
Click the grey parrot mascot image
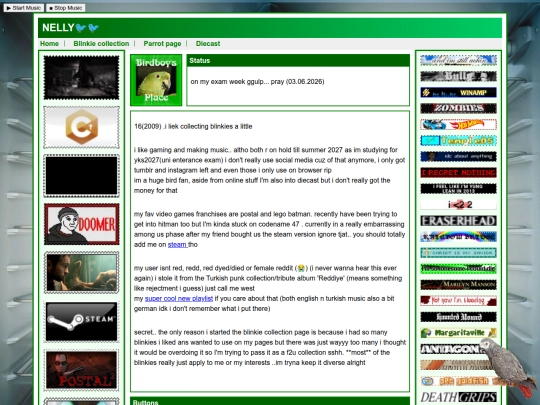pos(508,367)
